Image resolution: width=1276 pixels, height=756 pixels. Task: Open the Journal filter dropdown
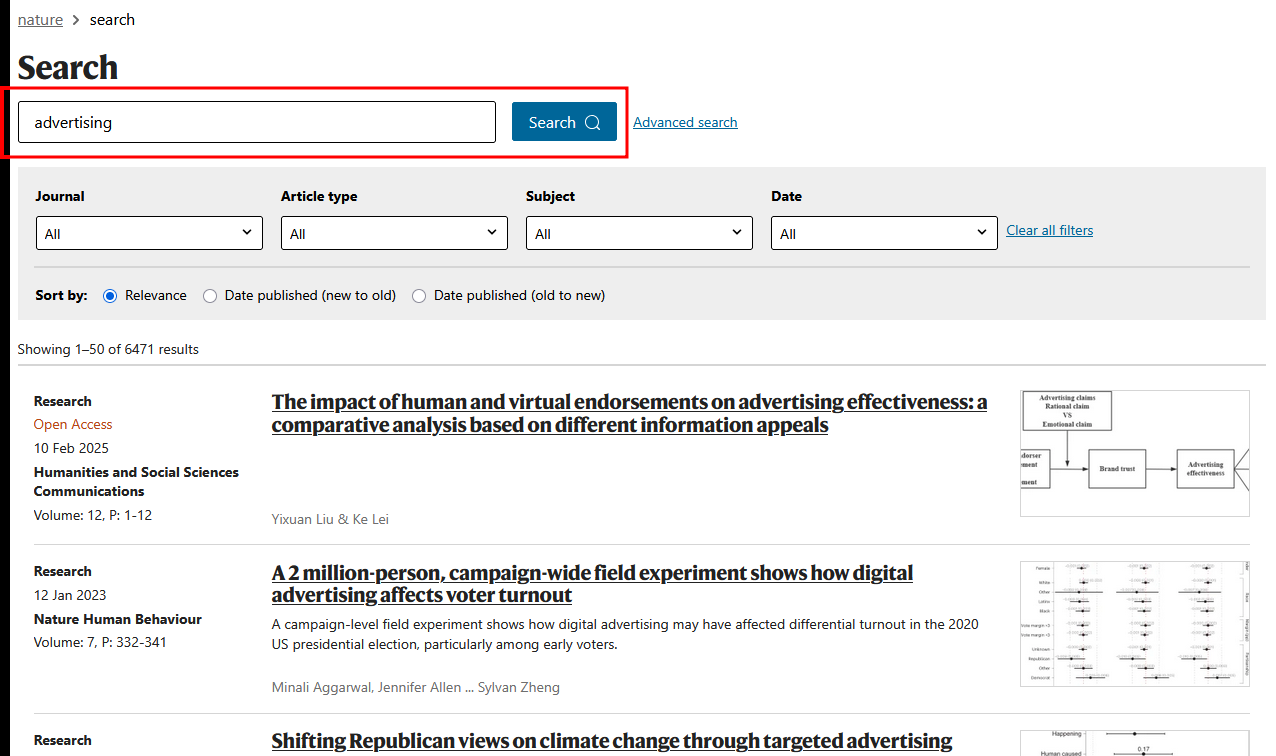(149, 233)
